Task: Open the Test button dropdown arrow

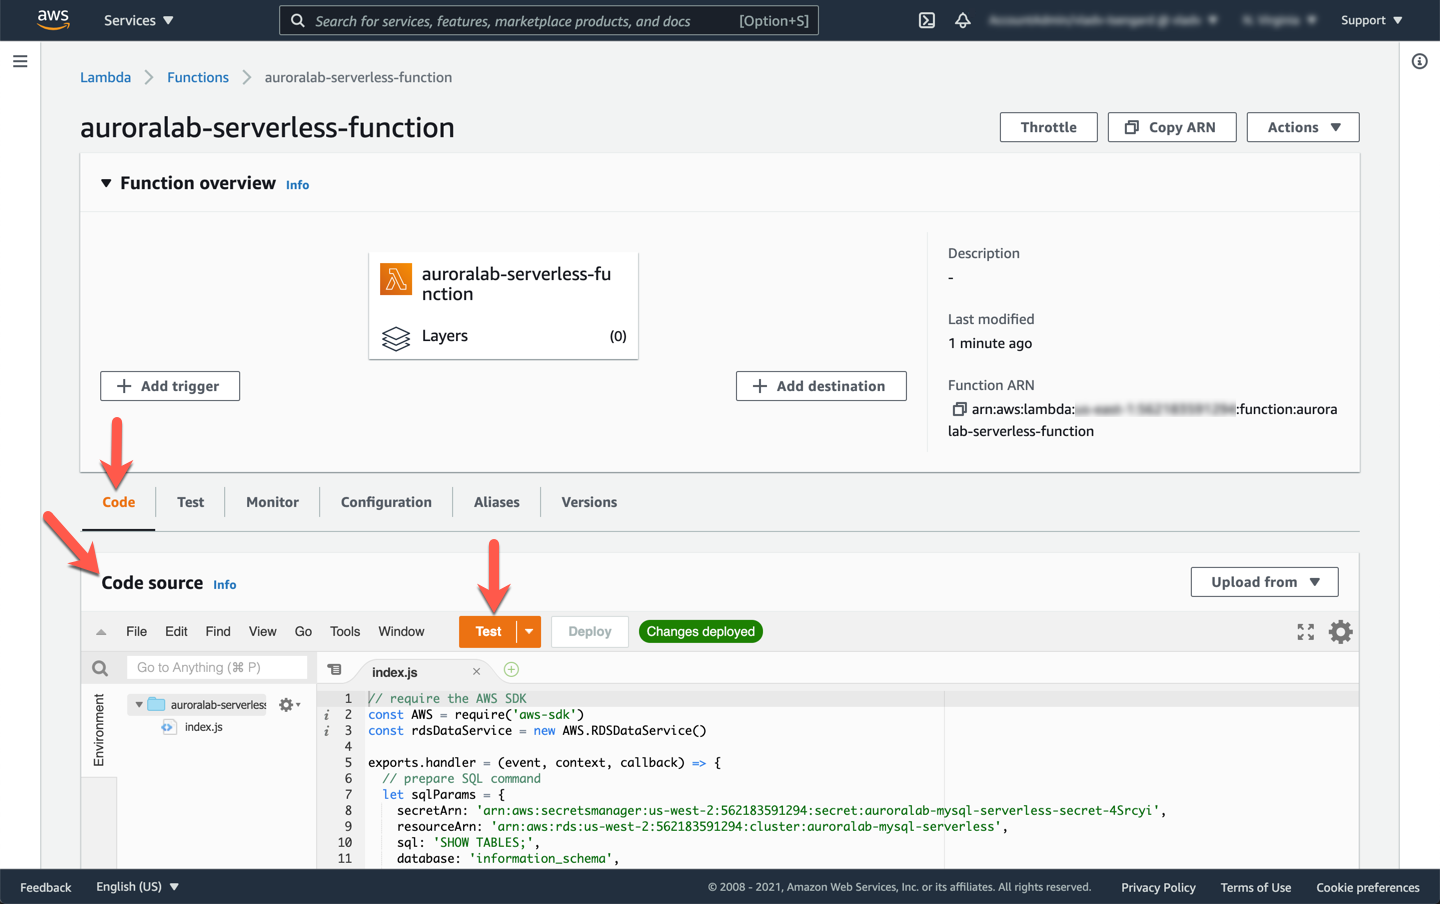Action: [x=529, y=632]
